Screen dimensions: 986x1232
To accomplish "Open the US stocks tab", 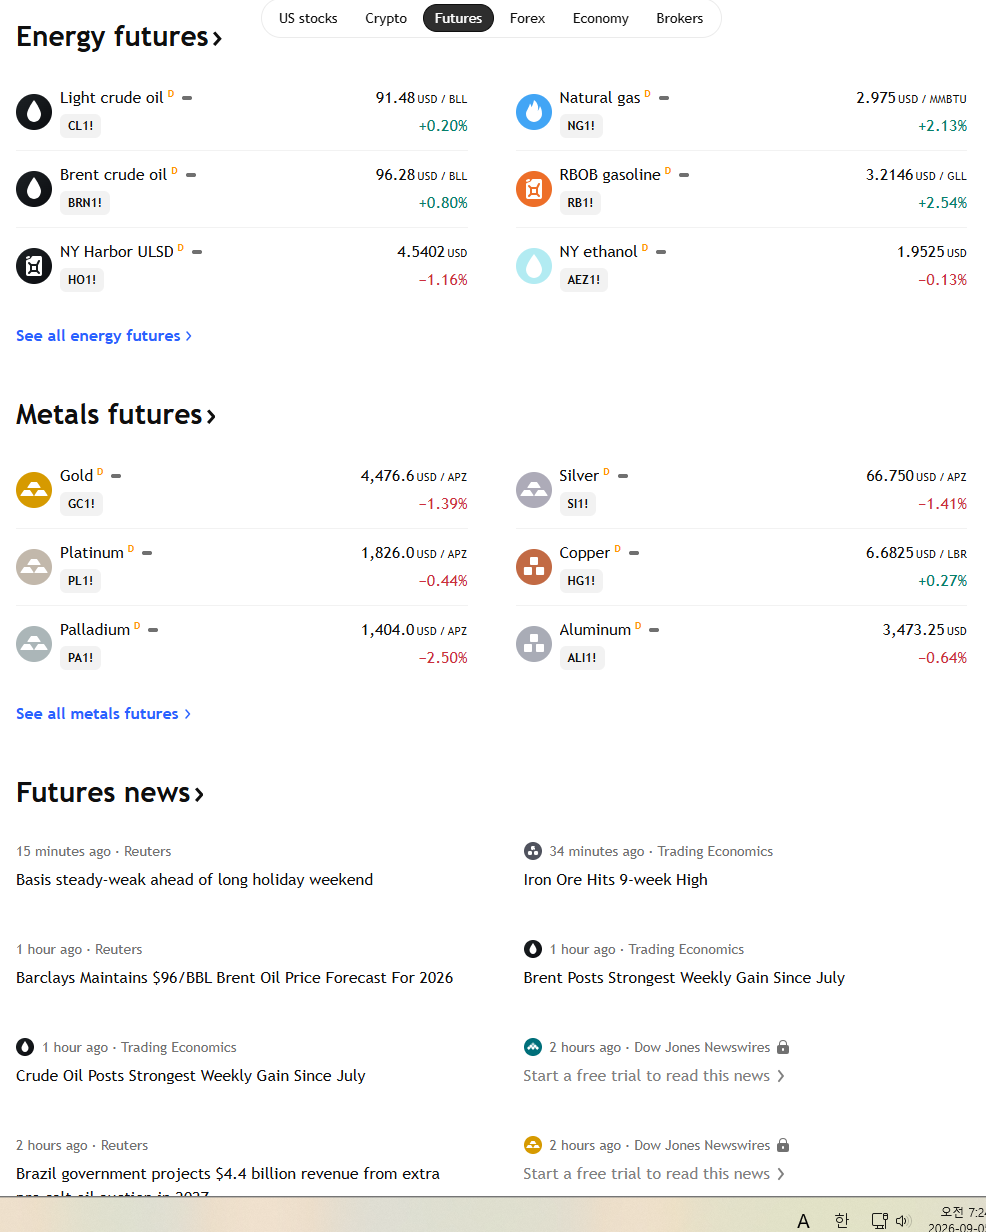I will [x=308, y=18].
